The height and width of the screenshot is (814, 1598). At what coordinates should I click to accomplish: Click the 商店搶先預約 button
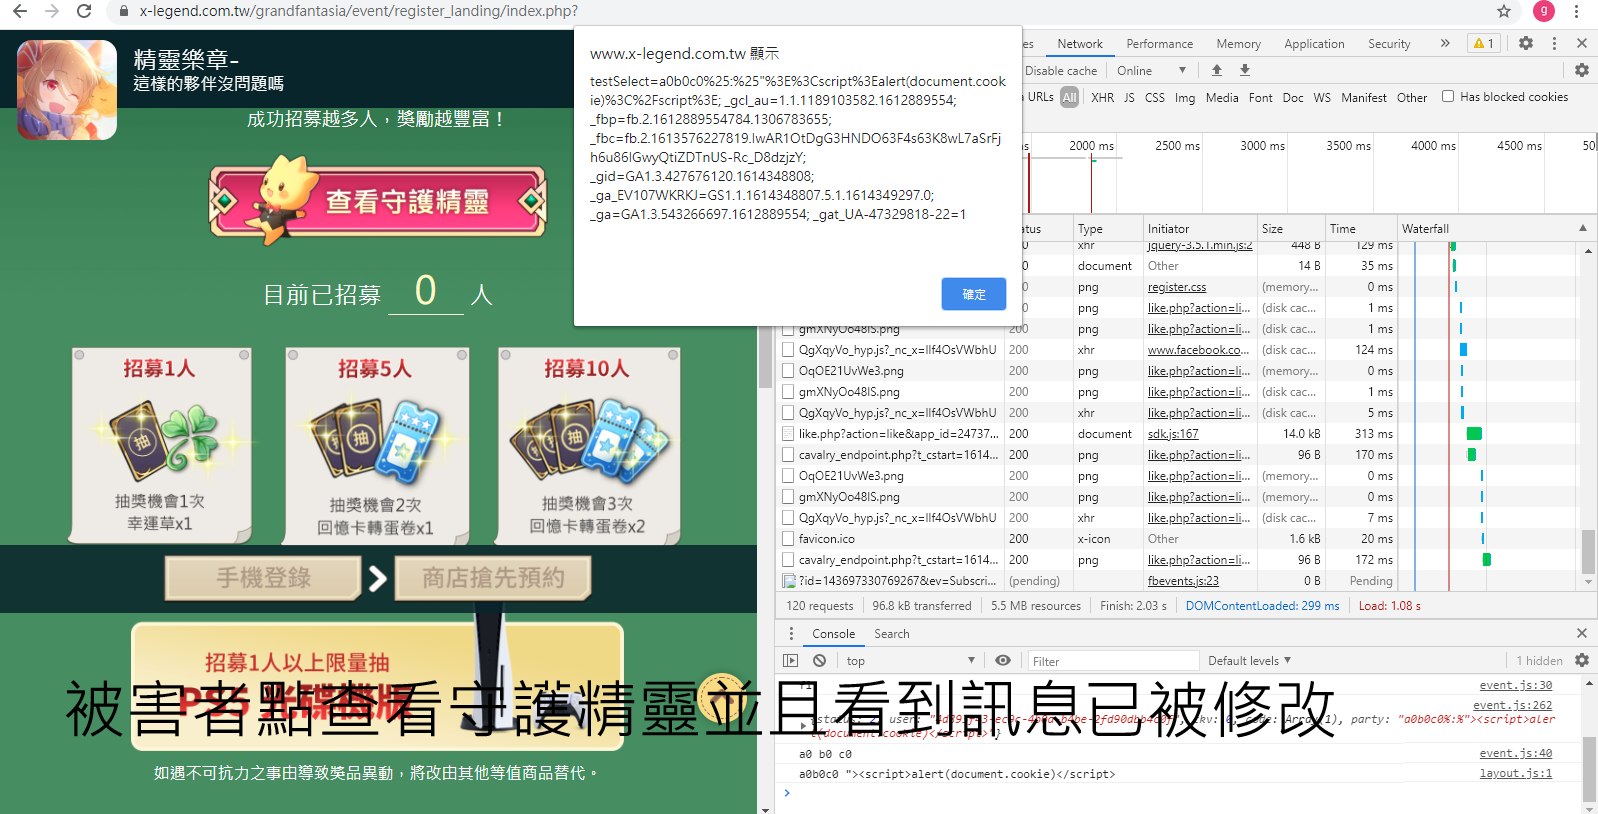tap(493, 577)
